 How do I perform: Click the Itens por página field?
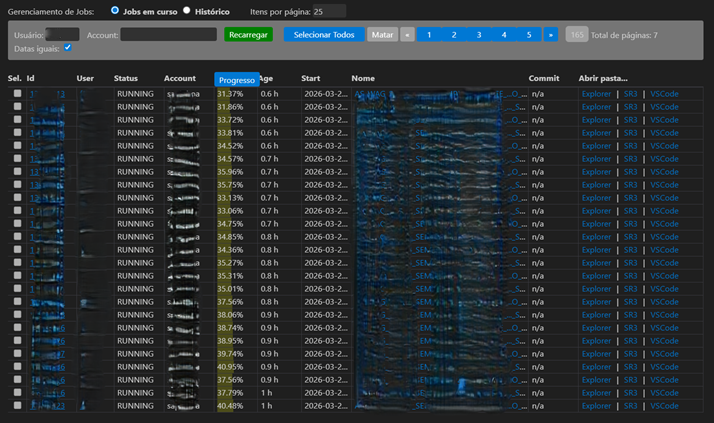329,11
